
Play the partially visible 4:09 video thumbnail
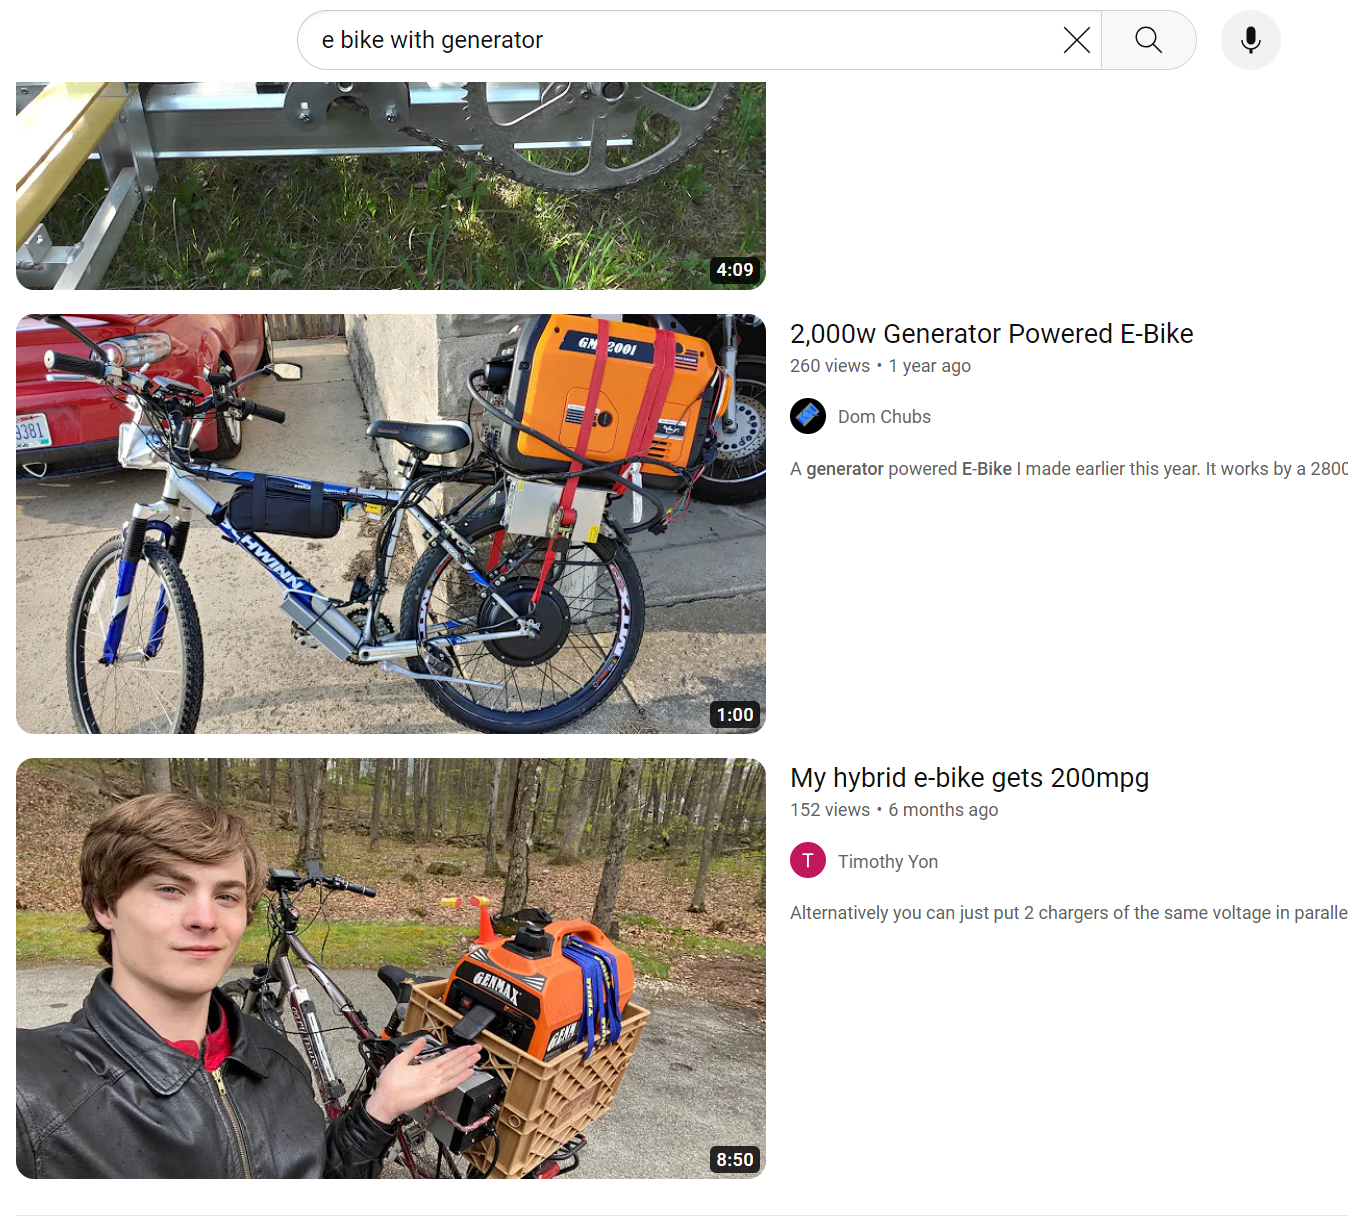tap(391, 186)
